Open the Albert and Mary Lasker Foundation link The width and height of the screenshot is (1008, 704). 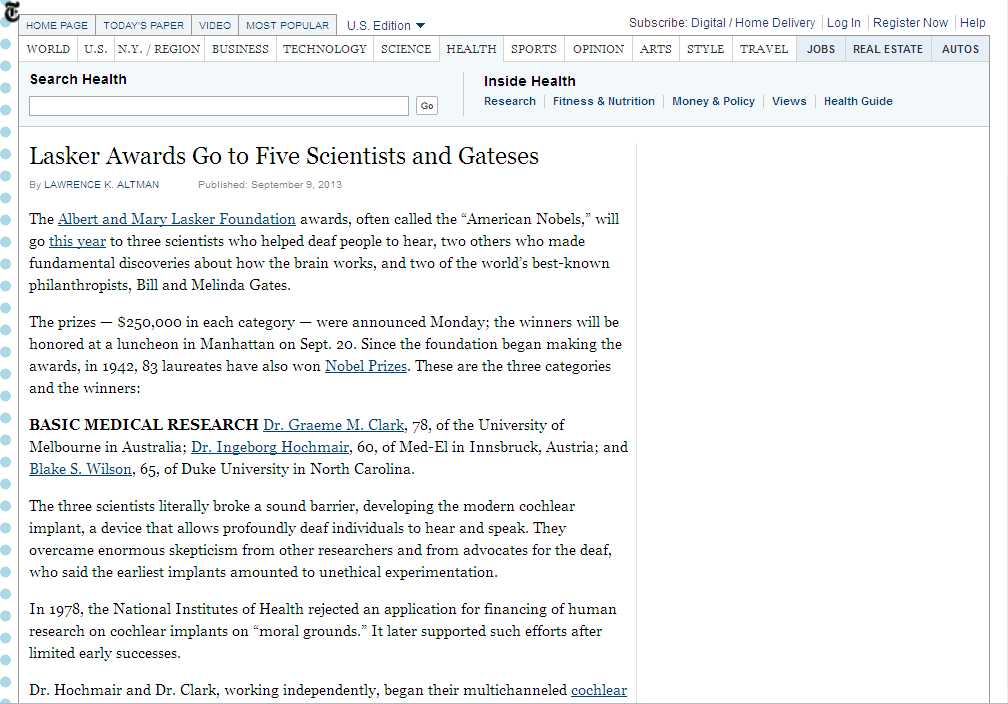tap(176, 218)
